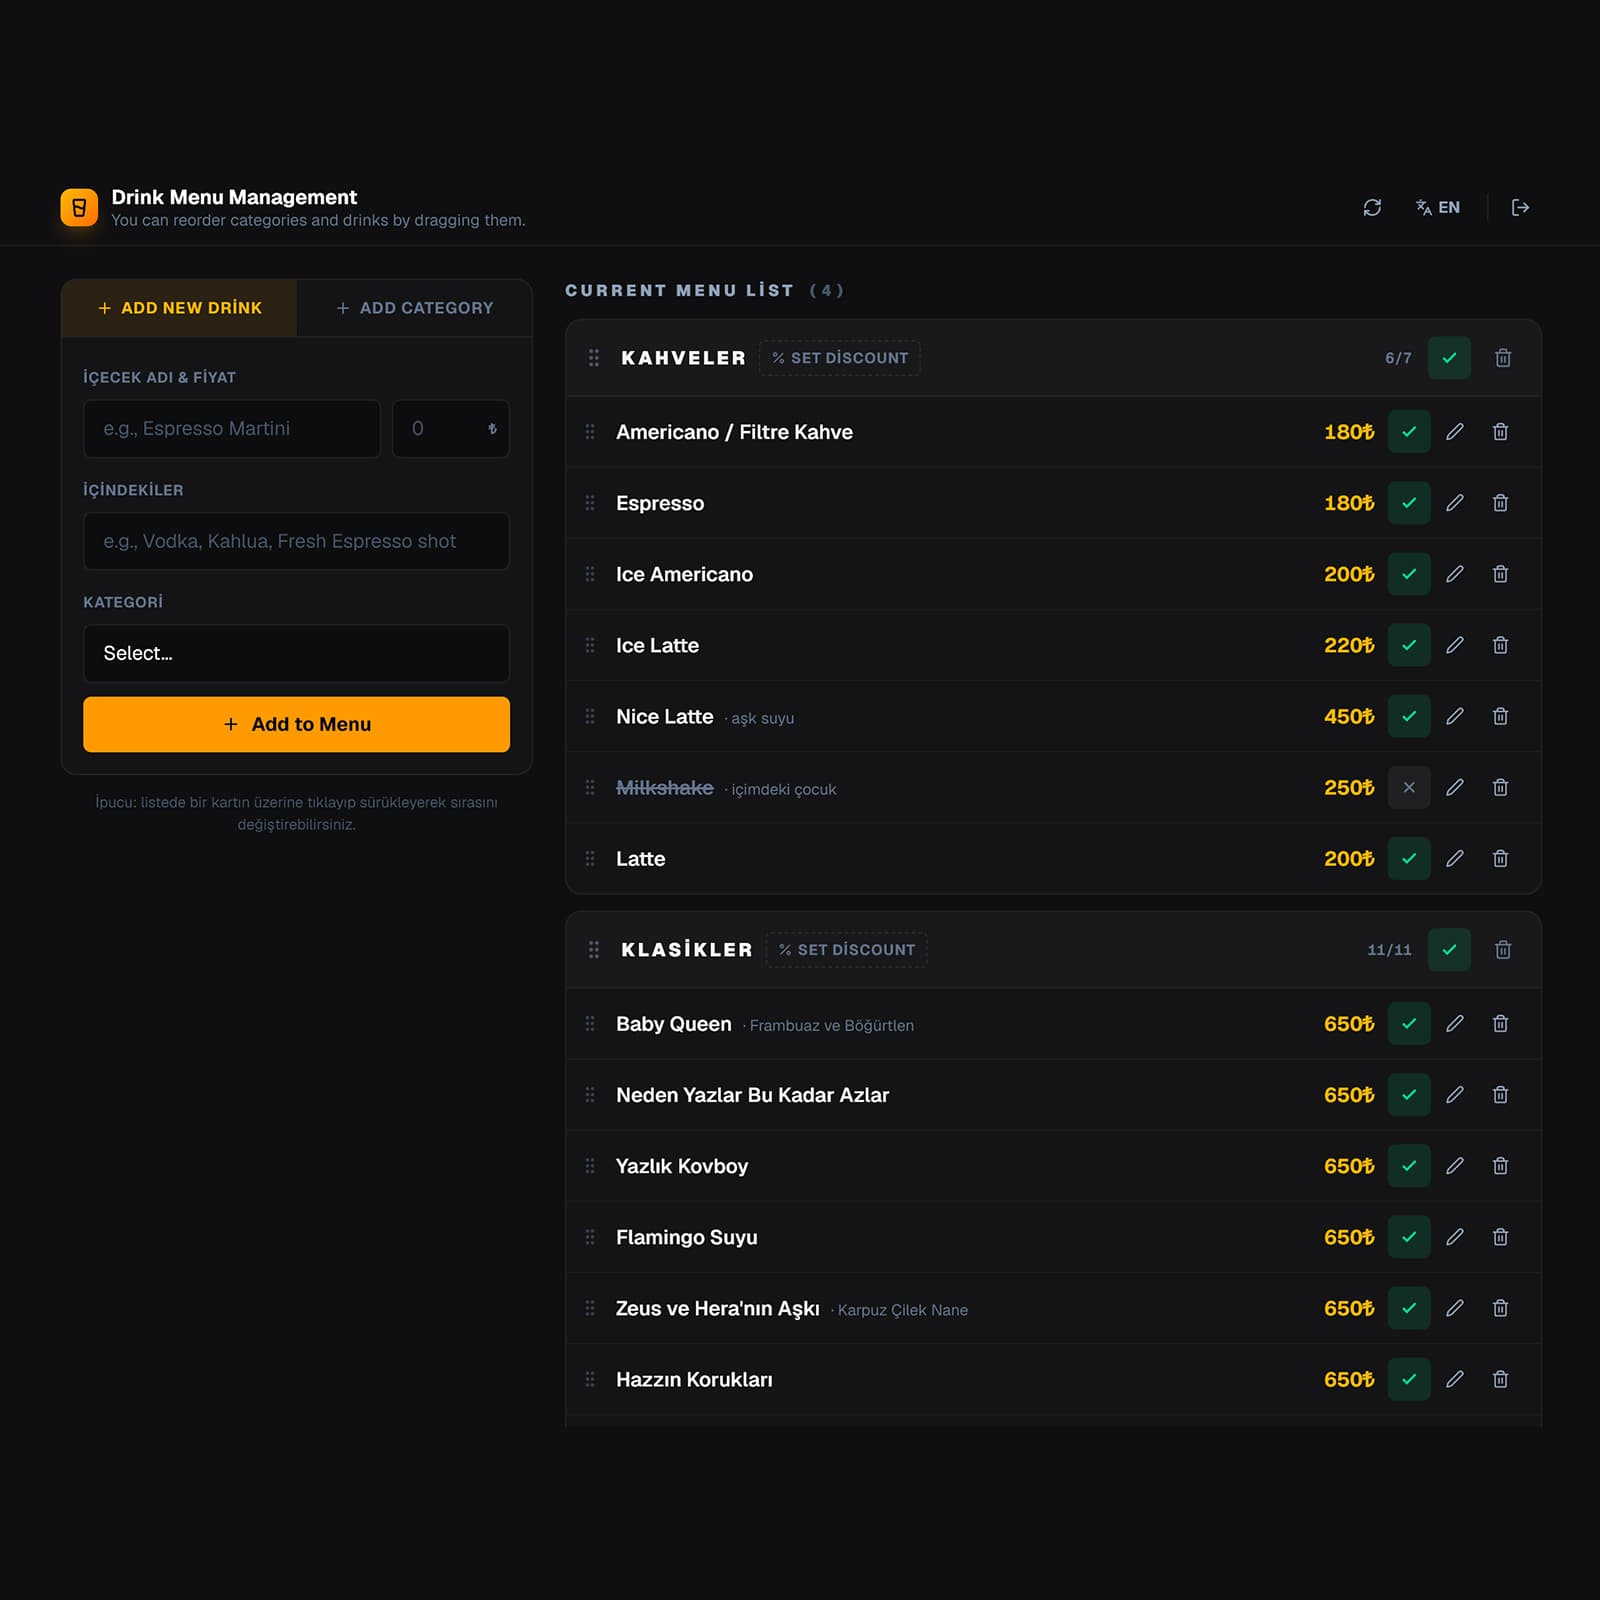Switch language via the EN translate icon

coord(1438,207)
